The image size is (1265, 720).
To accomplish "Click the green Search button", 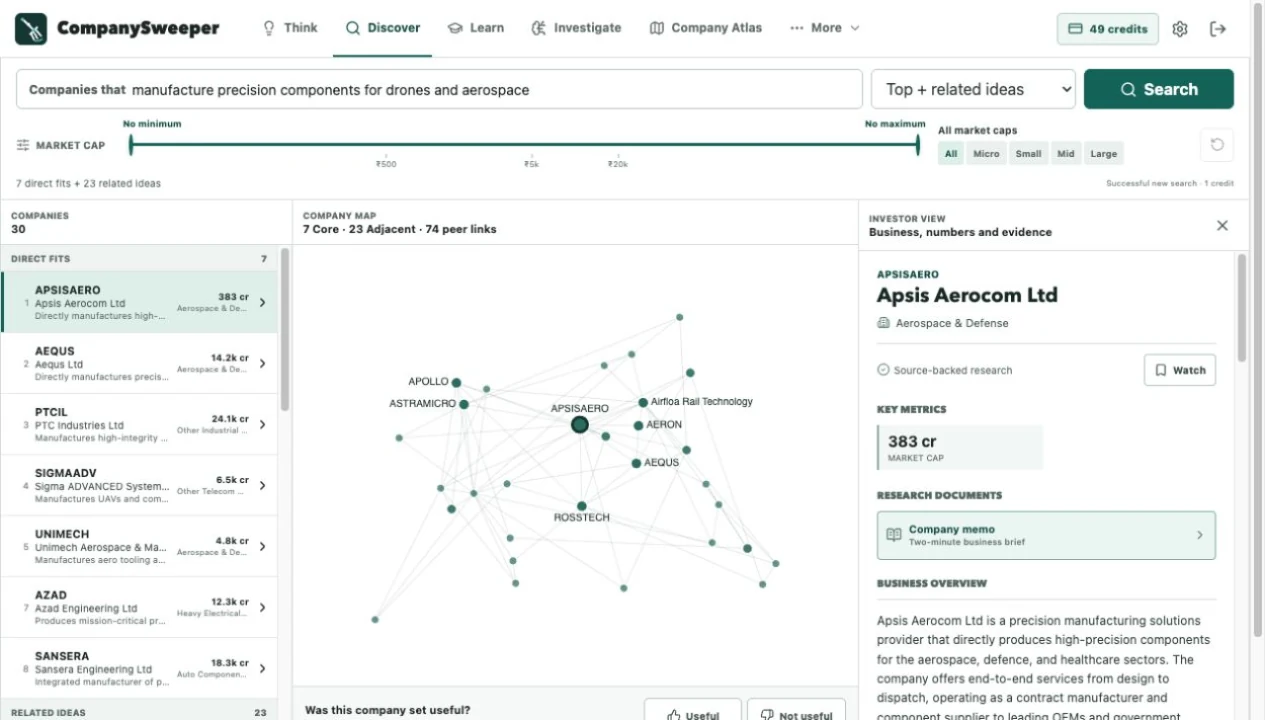I will click(x=1159, y=89).
